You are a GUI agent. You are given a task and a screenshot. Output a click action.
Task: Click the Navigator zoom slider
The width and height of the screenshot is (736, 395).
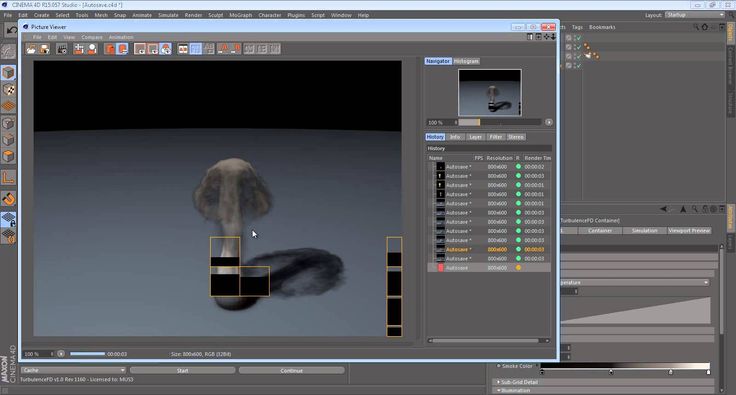pyautogui.click(x=499, y=122)
